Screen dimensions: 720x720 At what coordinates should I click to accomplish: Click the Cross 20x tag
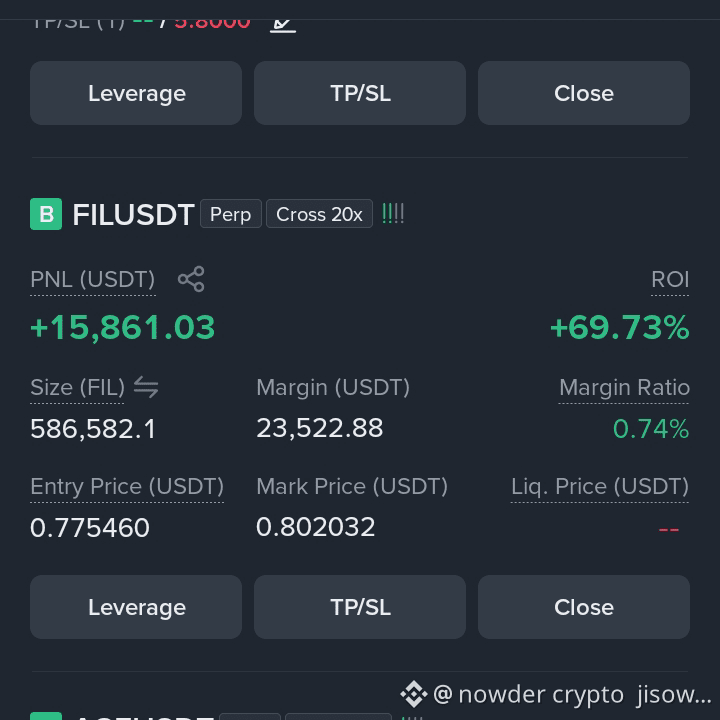[319, 214]
